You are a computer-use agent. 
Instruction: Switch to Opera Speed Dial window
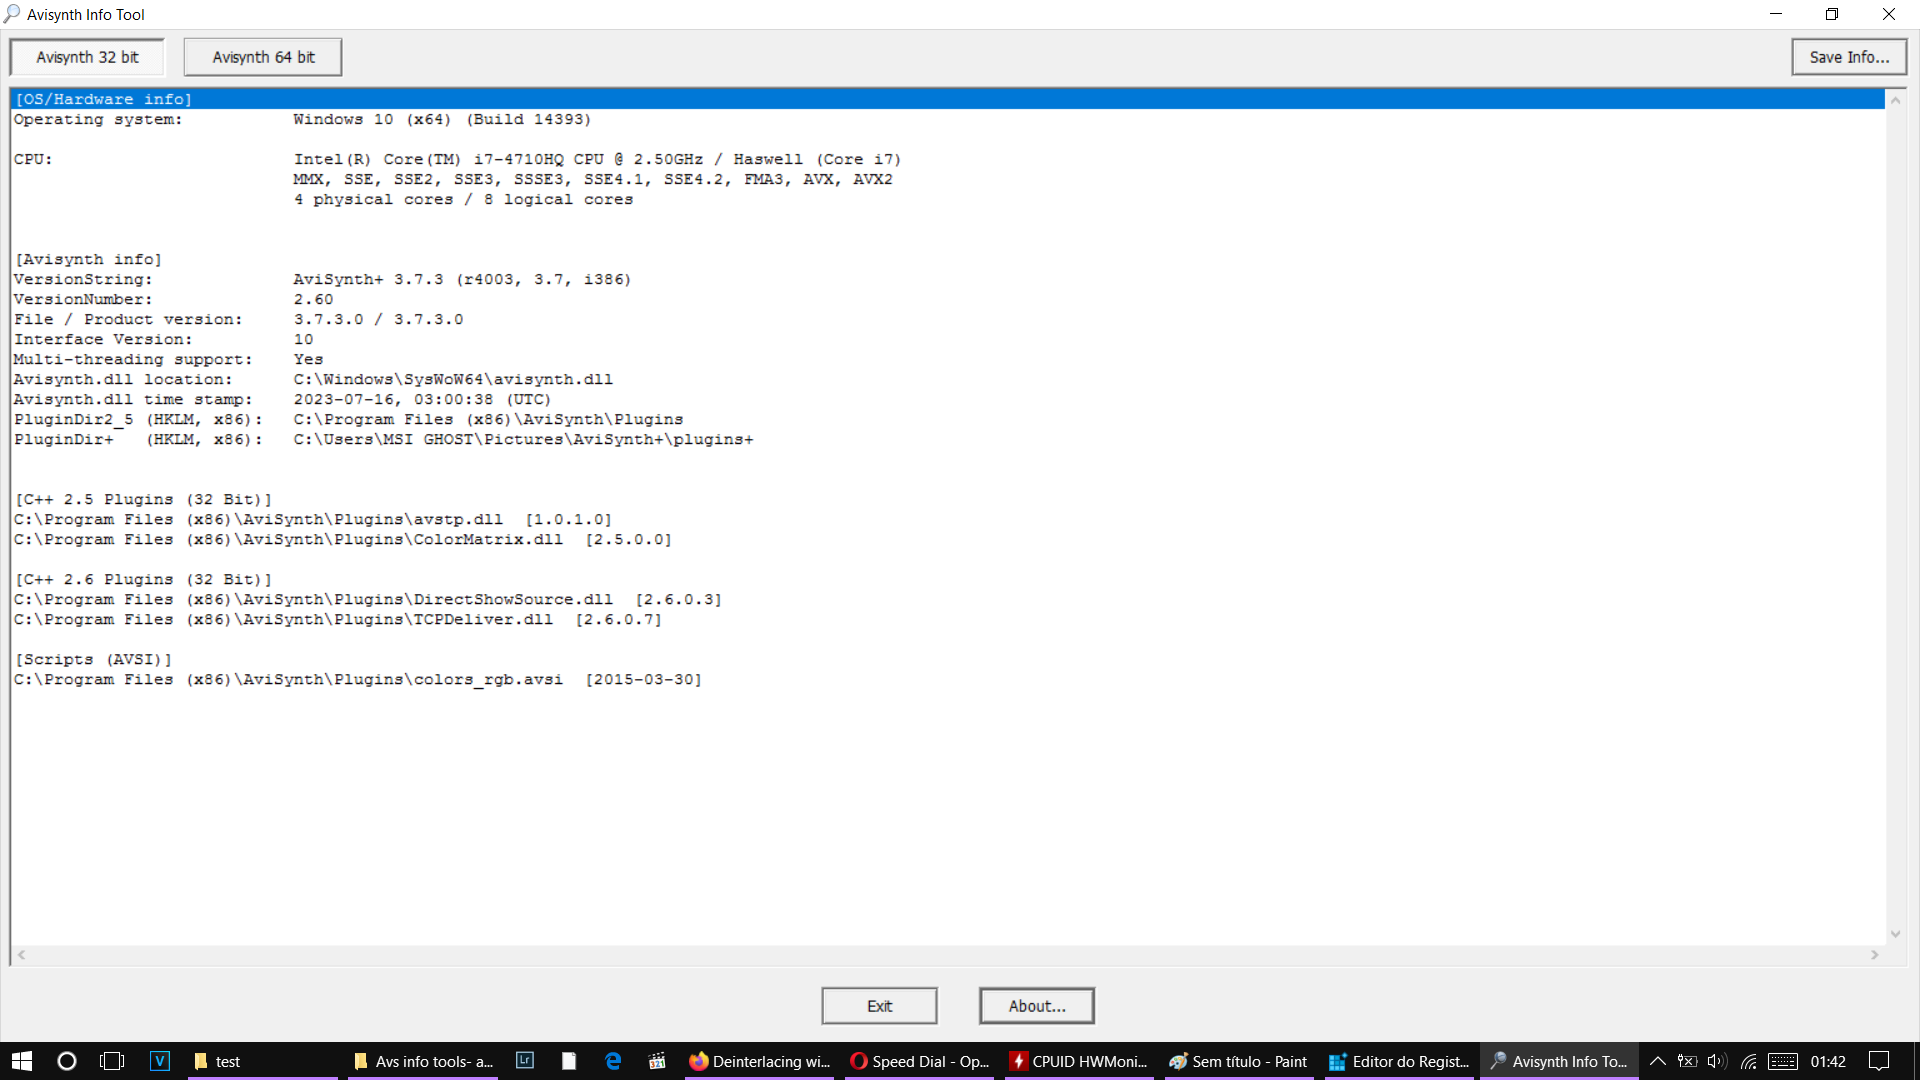919,1061
